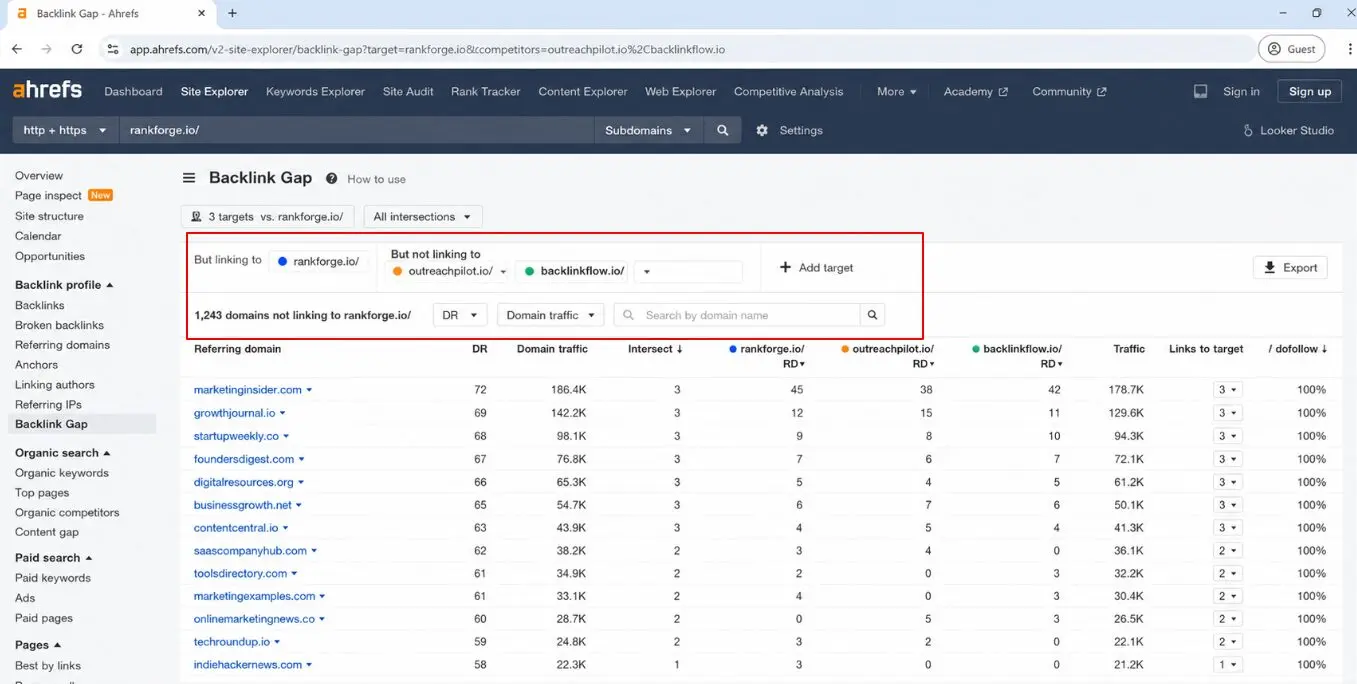Click the Export download icon button

1290,267
